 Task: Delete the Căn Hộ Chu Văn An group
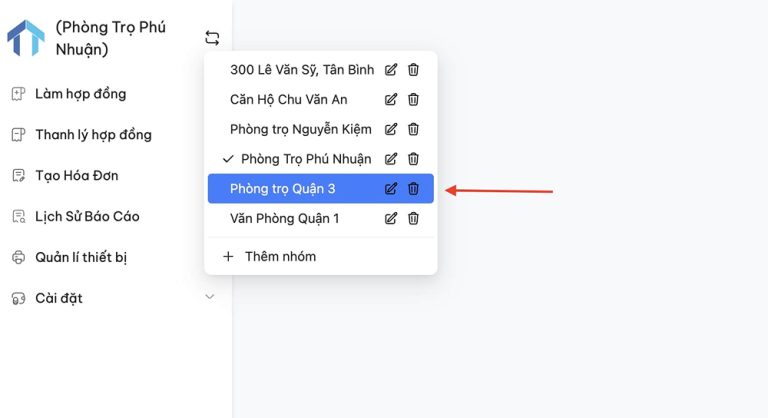pos(413,99)
